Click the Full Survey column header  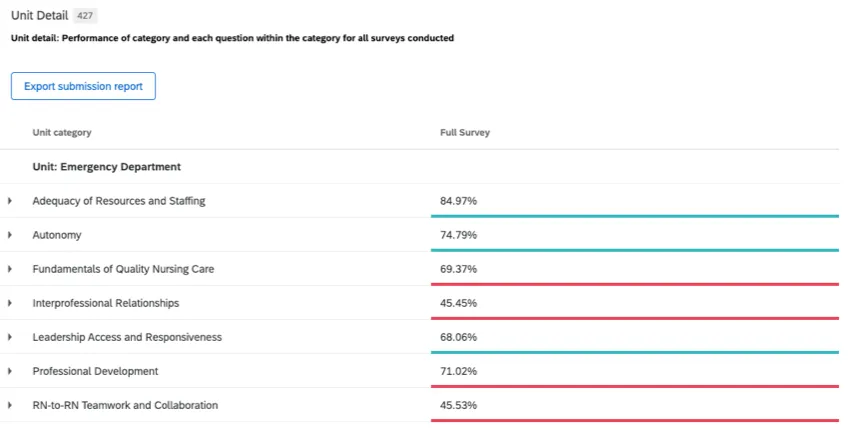pyautogui.click(x=465, y=133)
